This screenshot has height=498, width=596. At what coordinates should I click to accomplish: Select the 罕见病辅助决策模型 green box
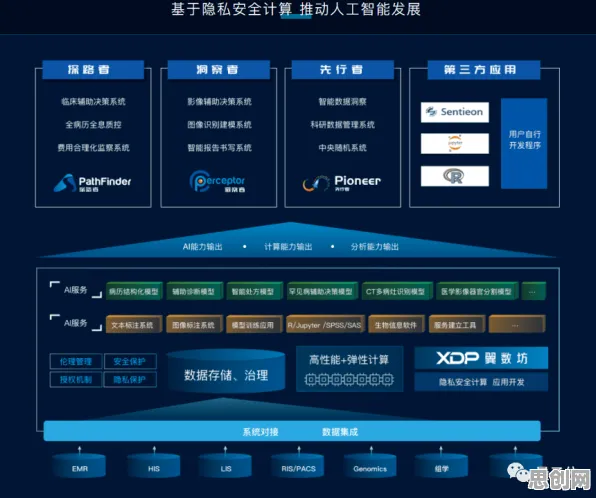pos(322,292)
